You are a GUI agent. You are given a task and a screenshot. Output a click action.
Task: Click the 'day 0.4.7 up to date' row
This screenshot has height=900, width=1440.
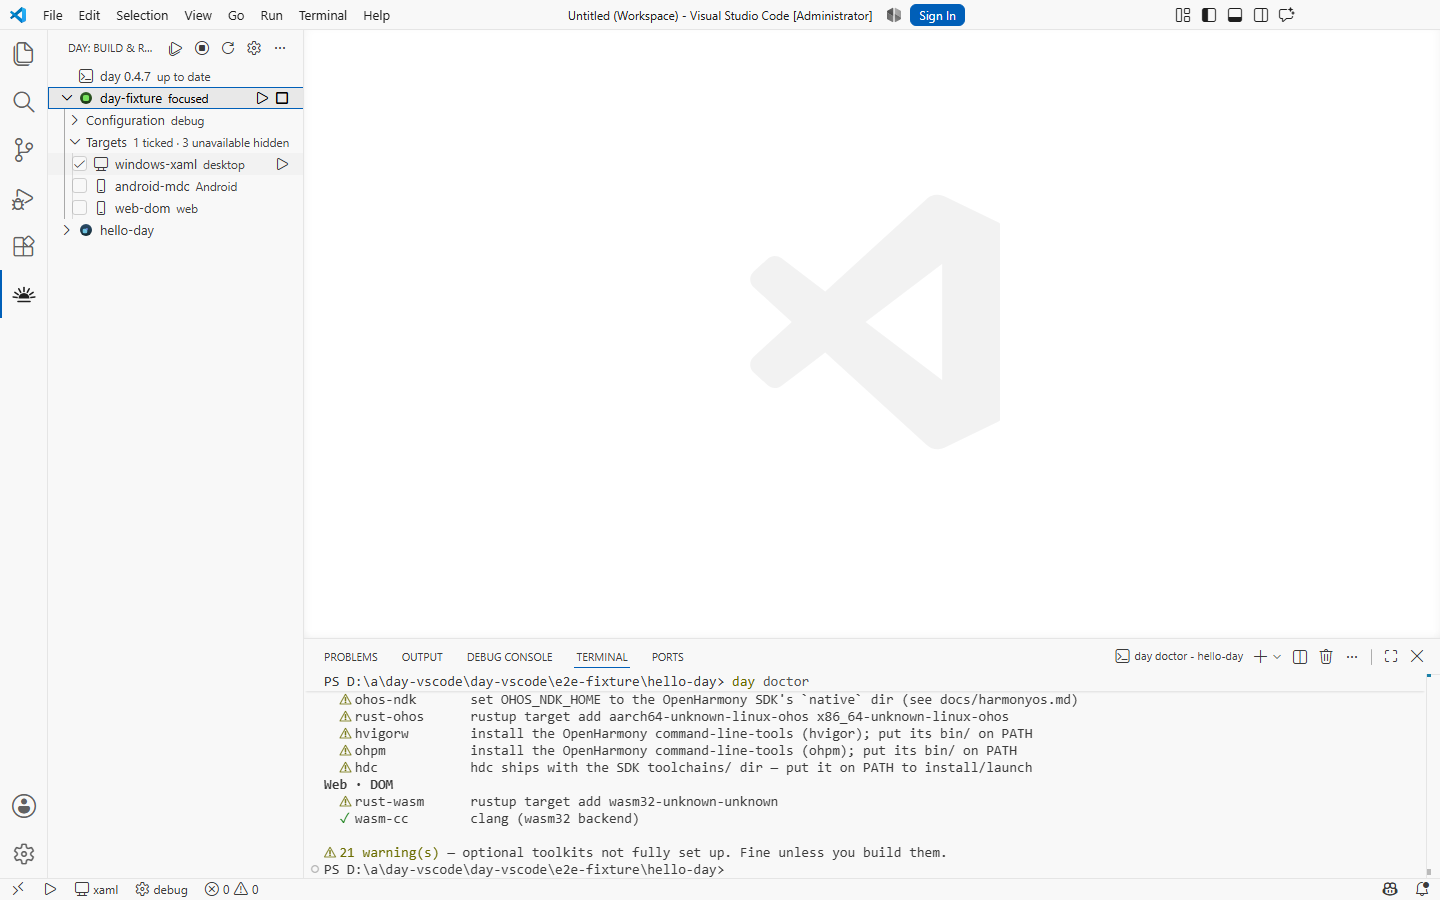(x=176, y=76)
